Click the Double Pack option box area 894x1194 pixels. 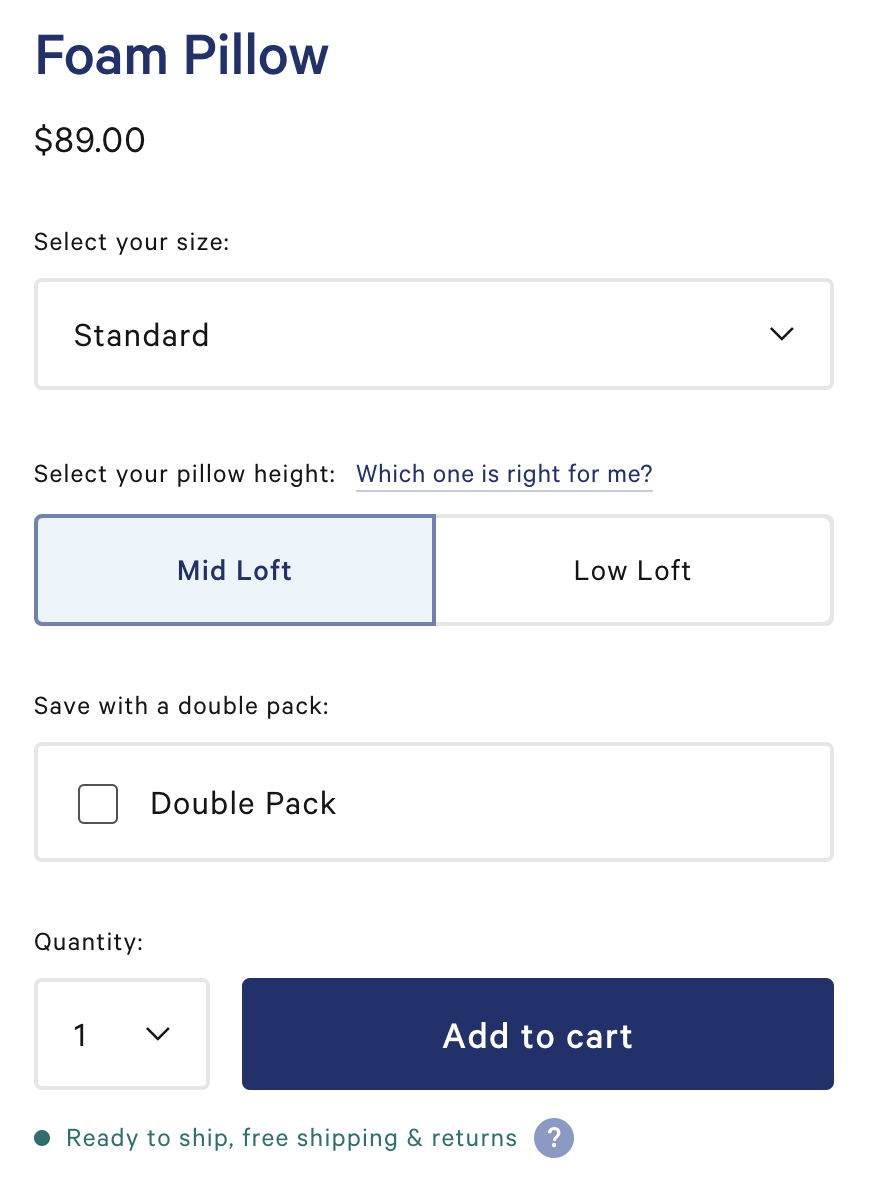pyautogui.click(x=580, y=803)
